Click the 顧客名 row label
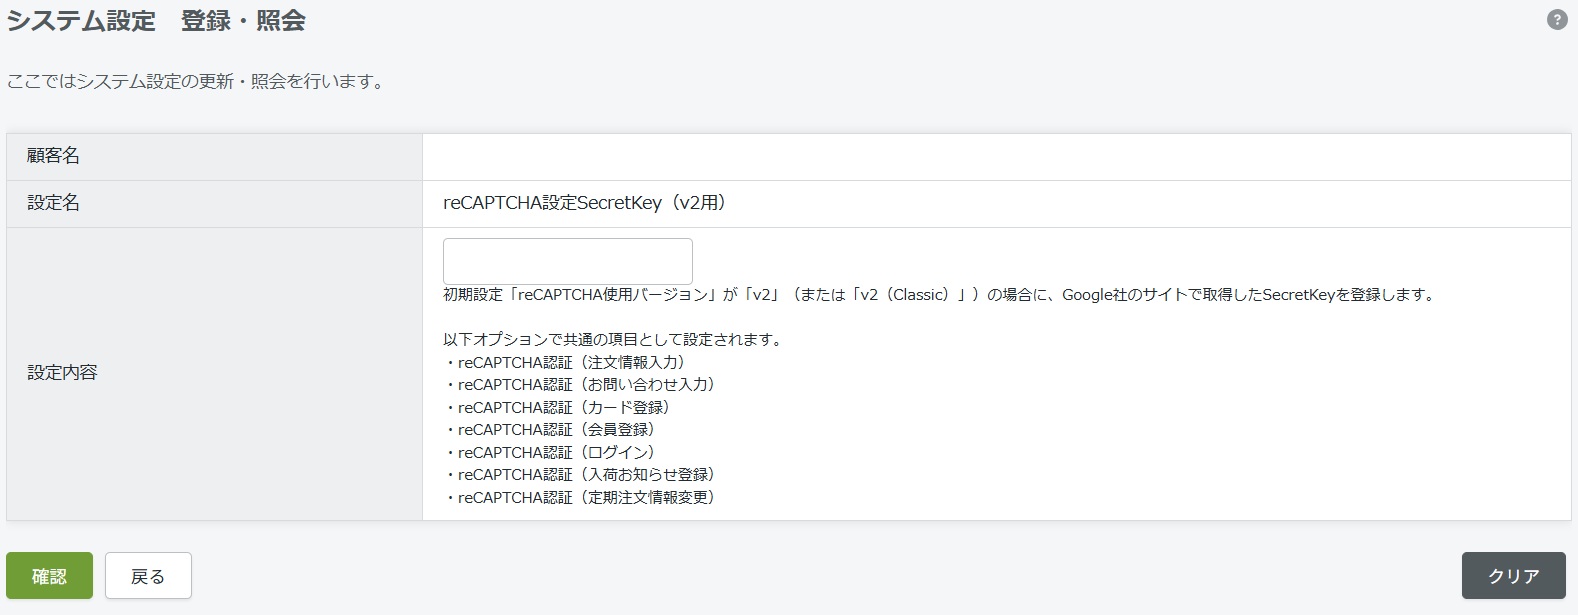Viewport: 1578px width, 615px height. coord(54,156)
